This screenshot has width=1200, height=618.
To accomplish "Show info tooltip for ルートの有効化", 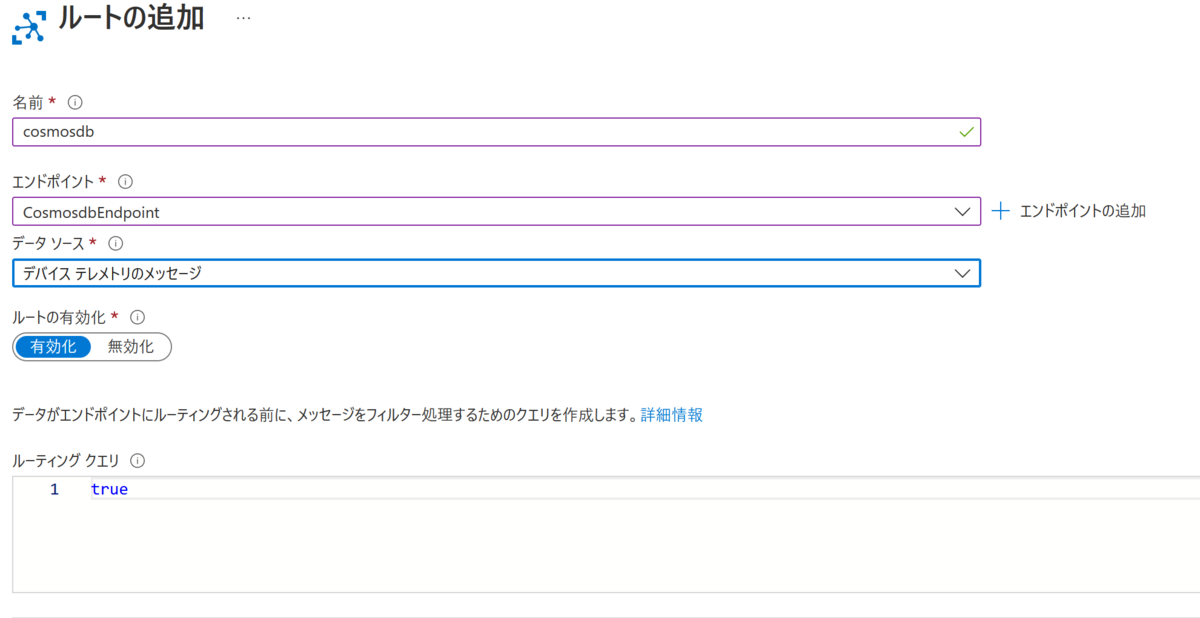I will point(138,317).
